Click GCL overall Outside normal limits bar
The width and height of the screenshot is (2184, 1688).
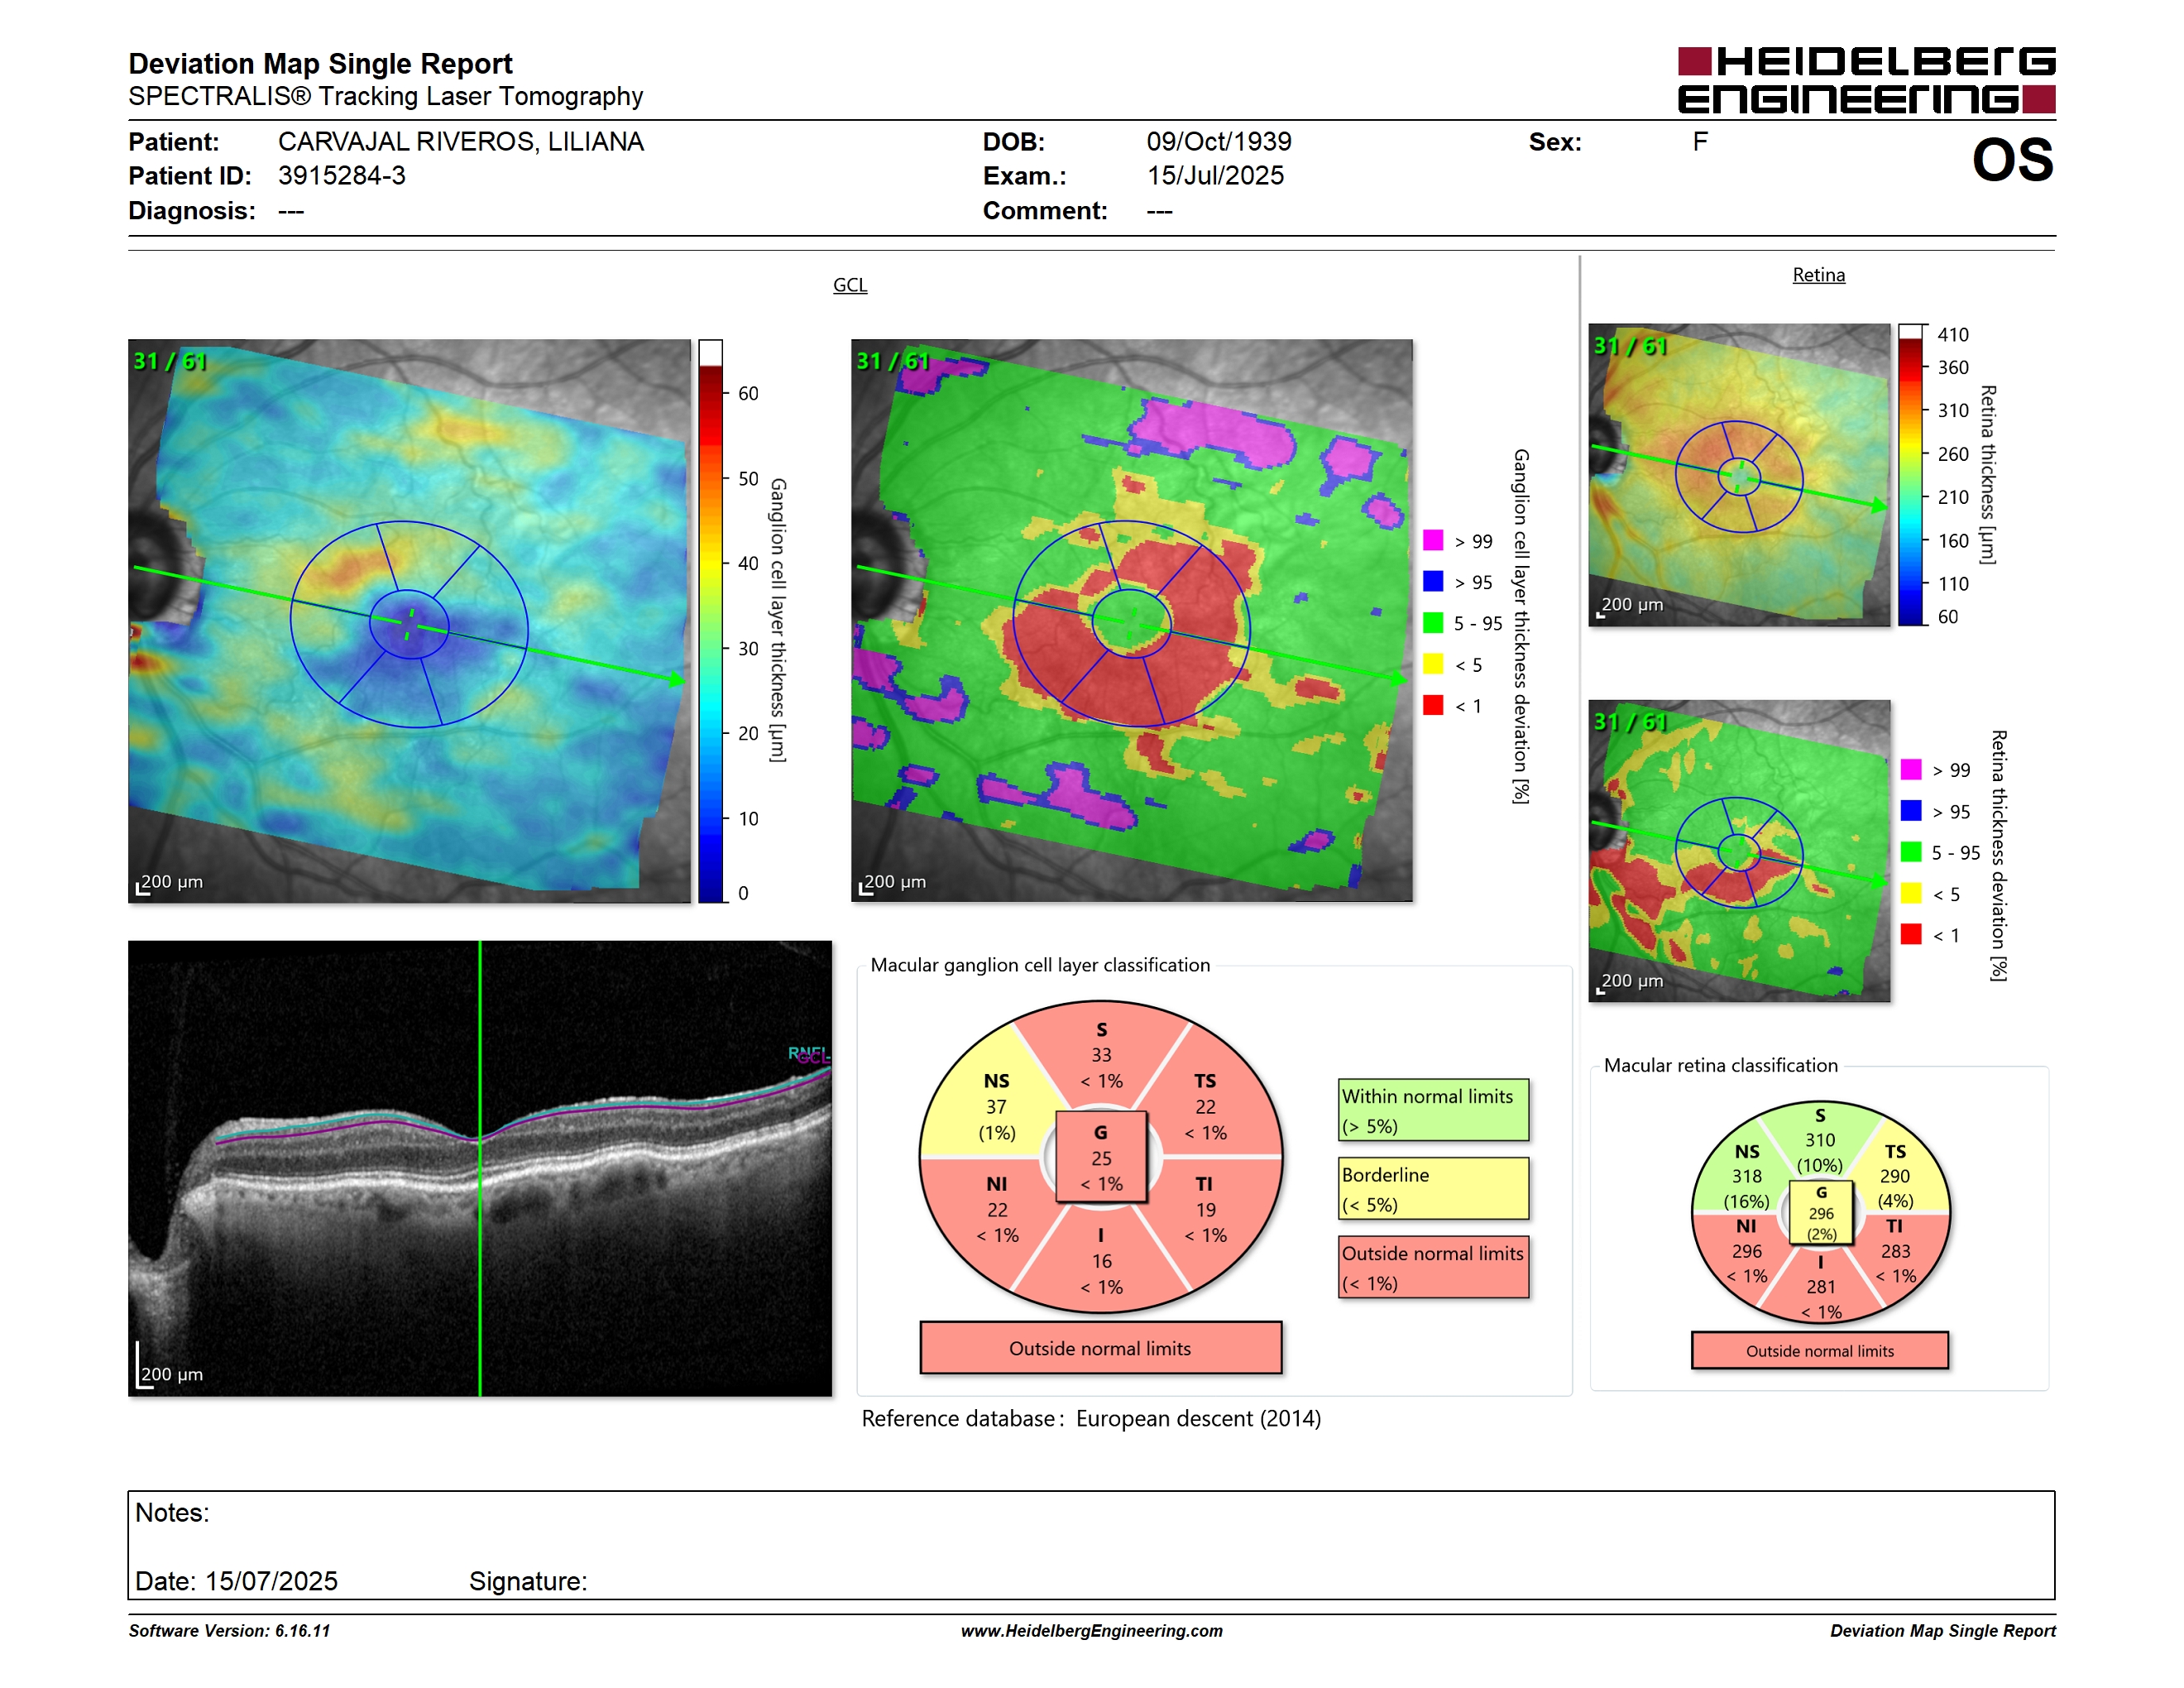[x=1100, y=1348]
